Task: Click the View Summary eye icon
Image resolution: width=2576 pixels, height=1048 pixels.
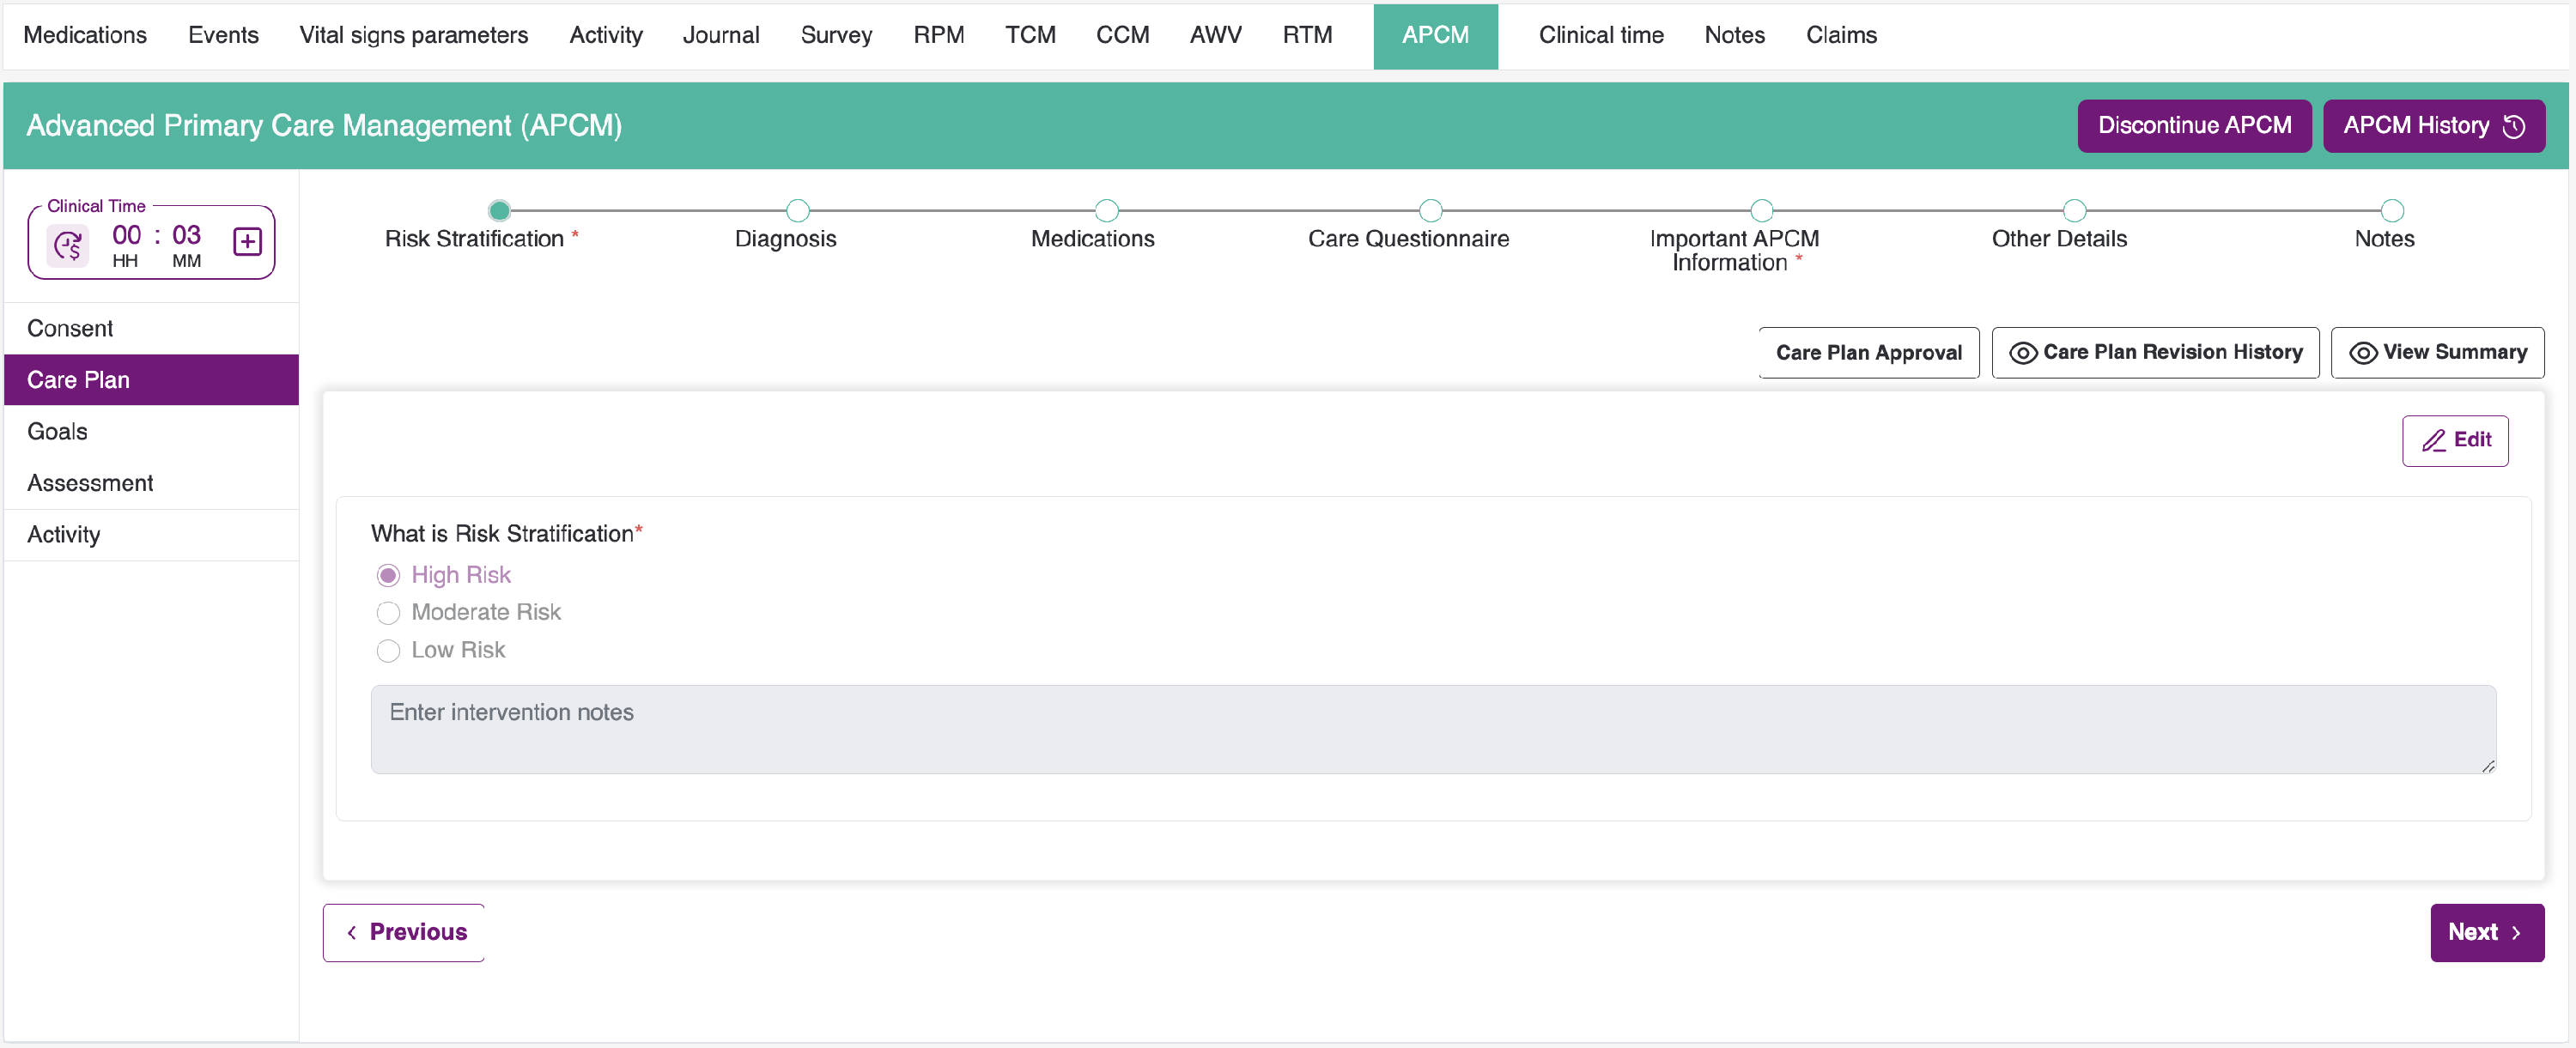Action: tap(2362, 353)
